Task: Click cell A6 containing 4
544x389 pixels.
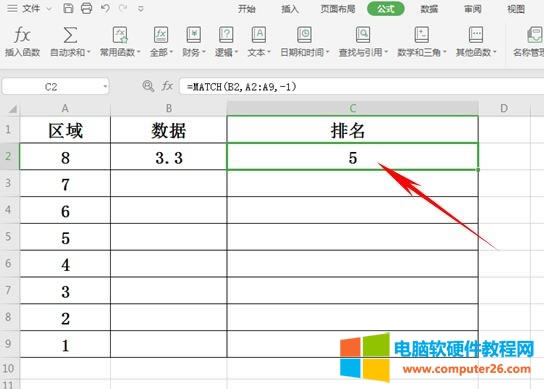Action: (x=65, y=264)
